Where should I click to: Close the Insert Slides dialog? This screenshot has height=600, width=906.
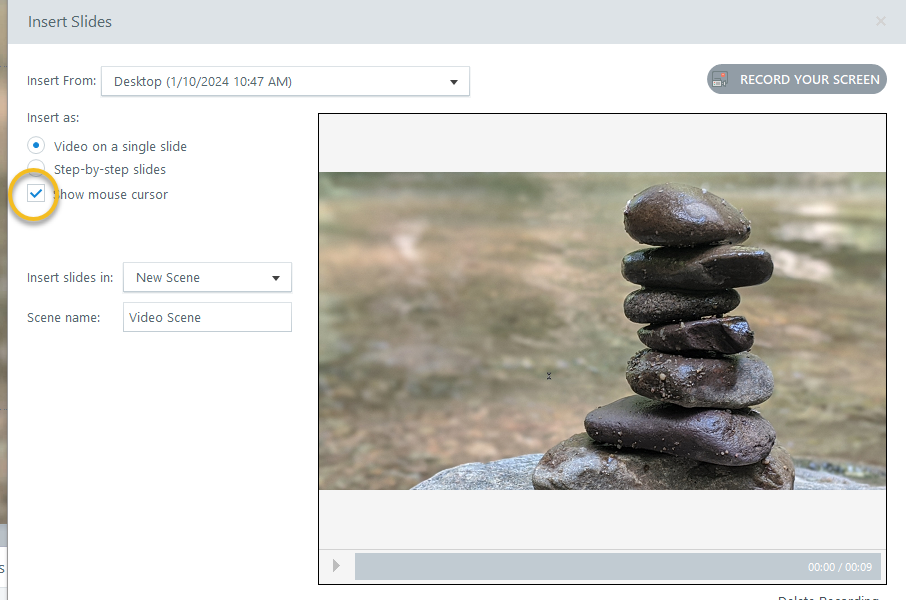880,21
